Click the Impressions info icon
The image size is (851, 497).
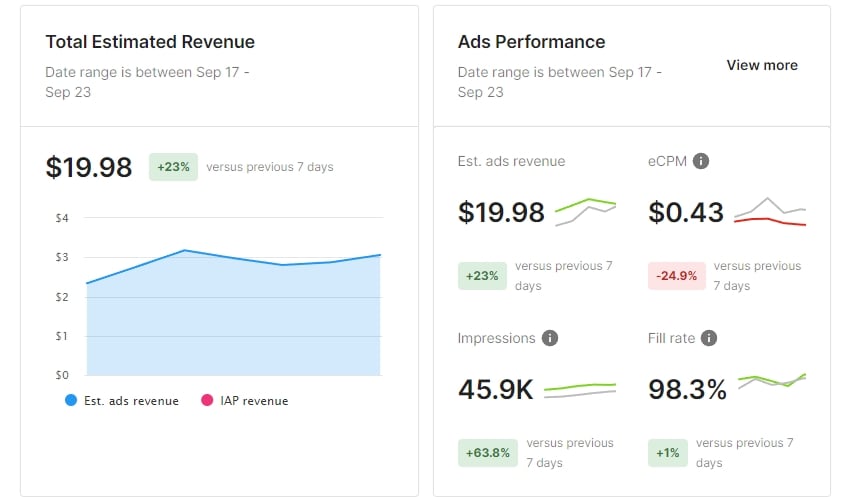550,338
